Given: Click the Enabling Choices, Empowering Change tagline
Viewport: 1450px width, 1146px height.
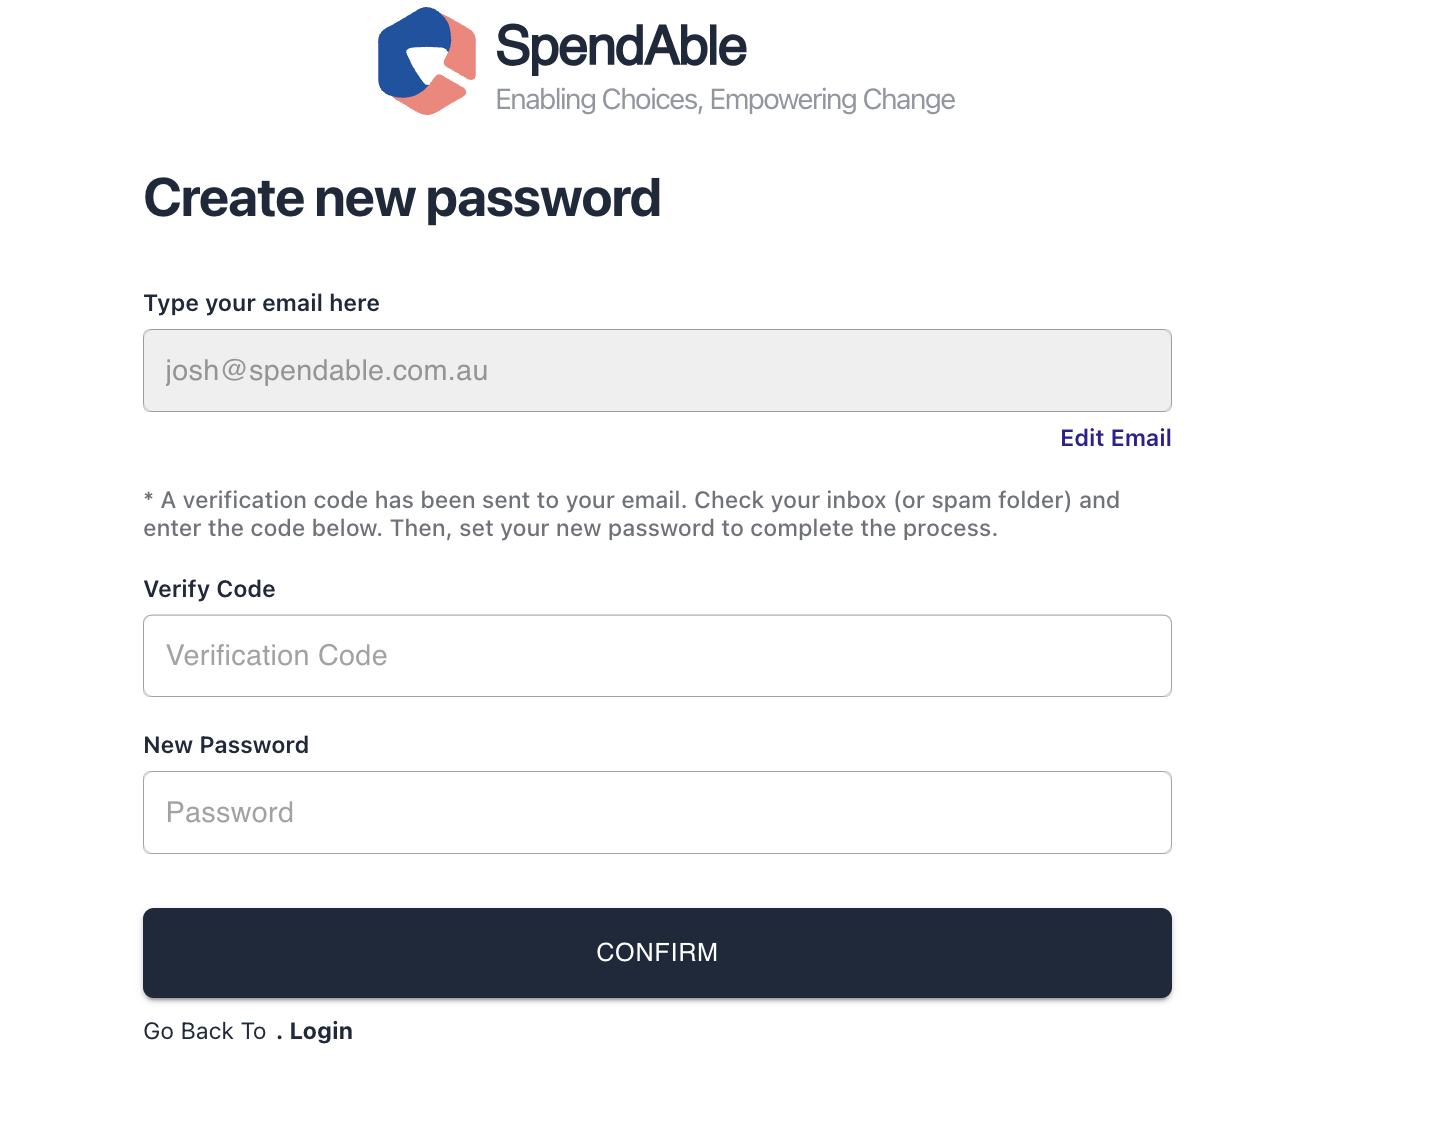Looking at the screenshot, I should pos(725,100).
